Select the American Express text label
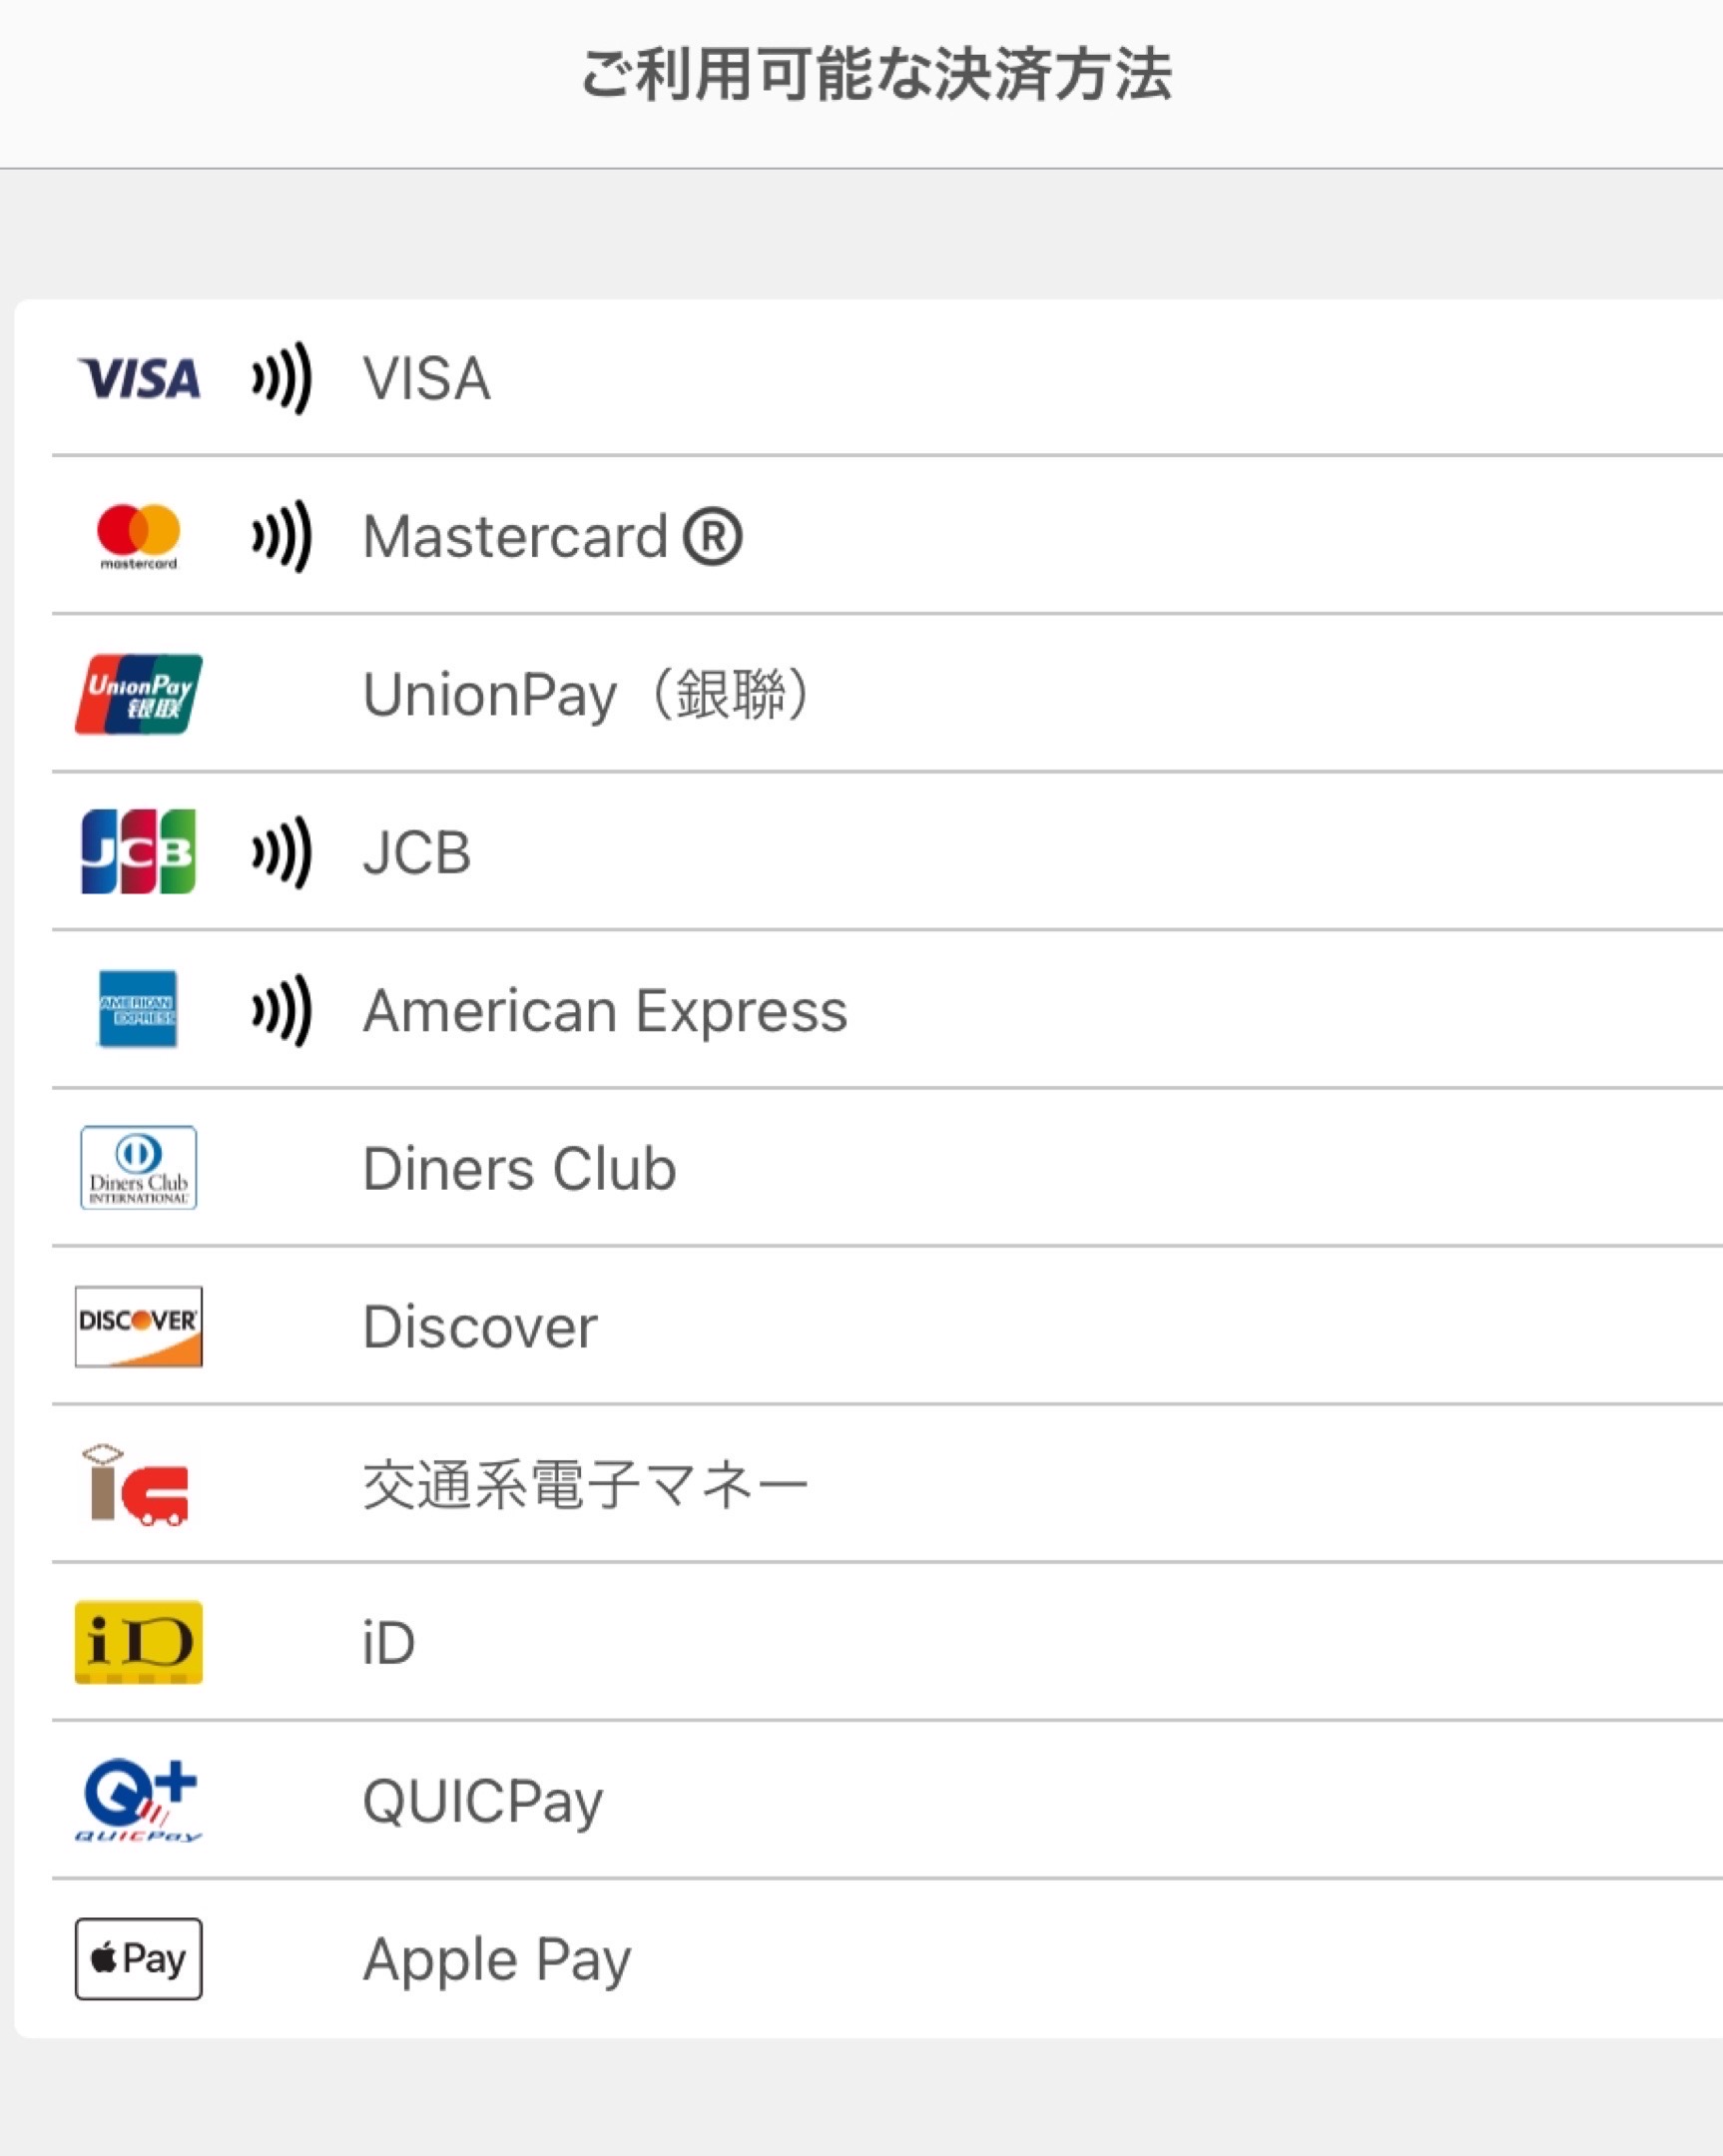 pos(605,1011)
